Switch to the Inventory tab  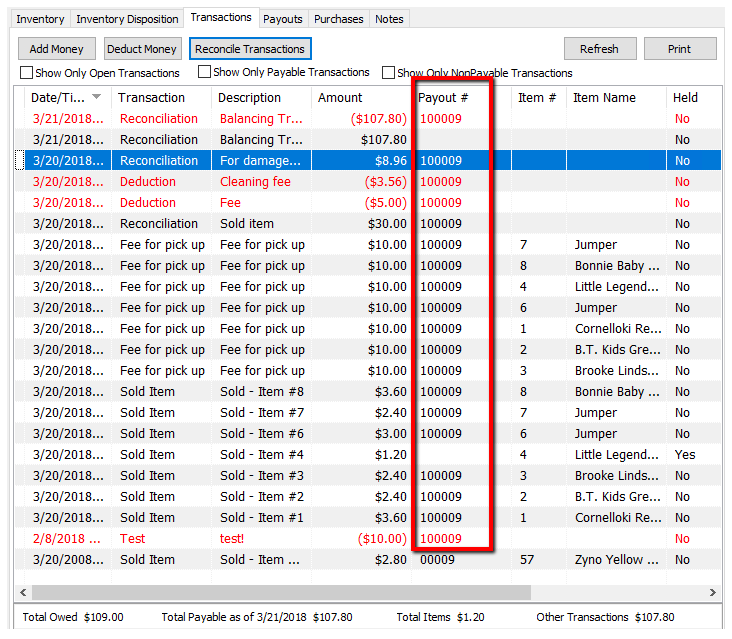pos(41,19)
